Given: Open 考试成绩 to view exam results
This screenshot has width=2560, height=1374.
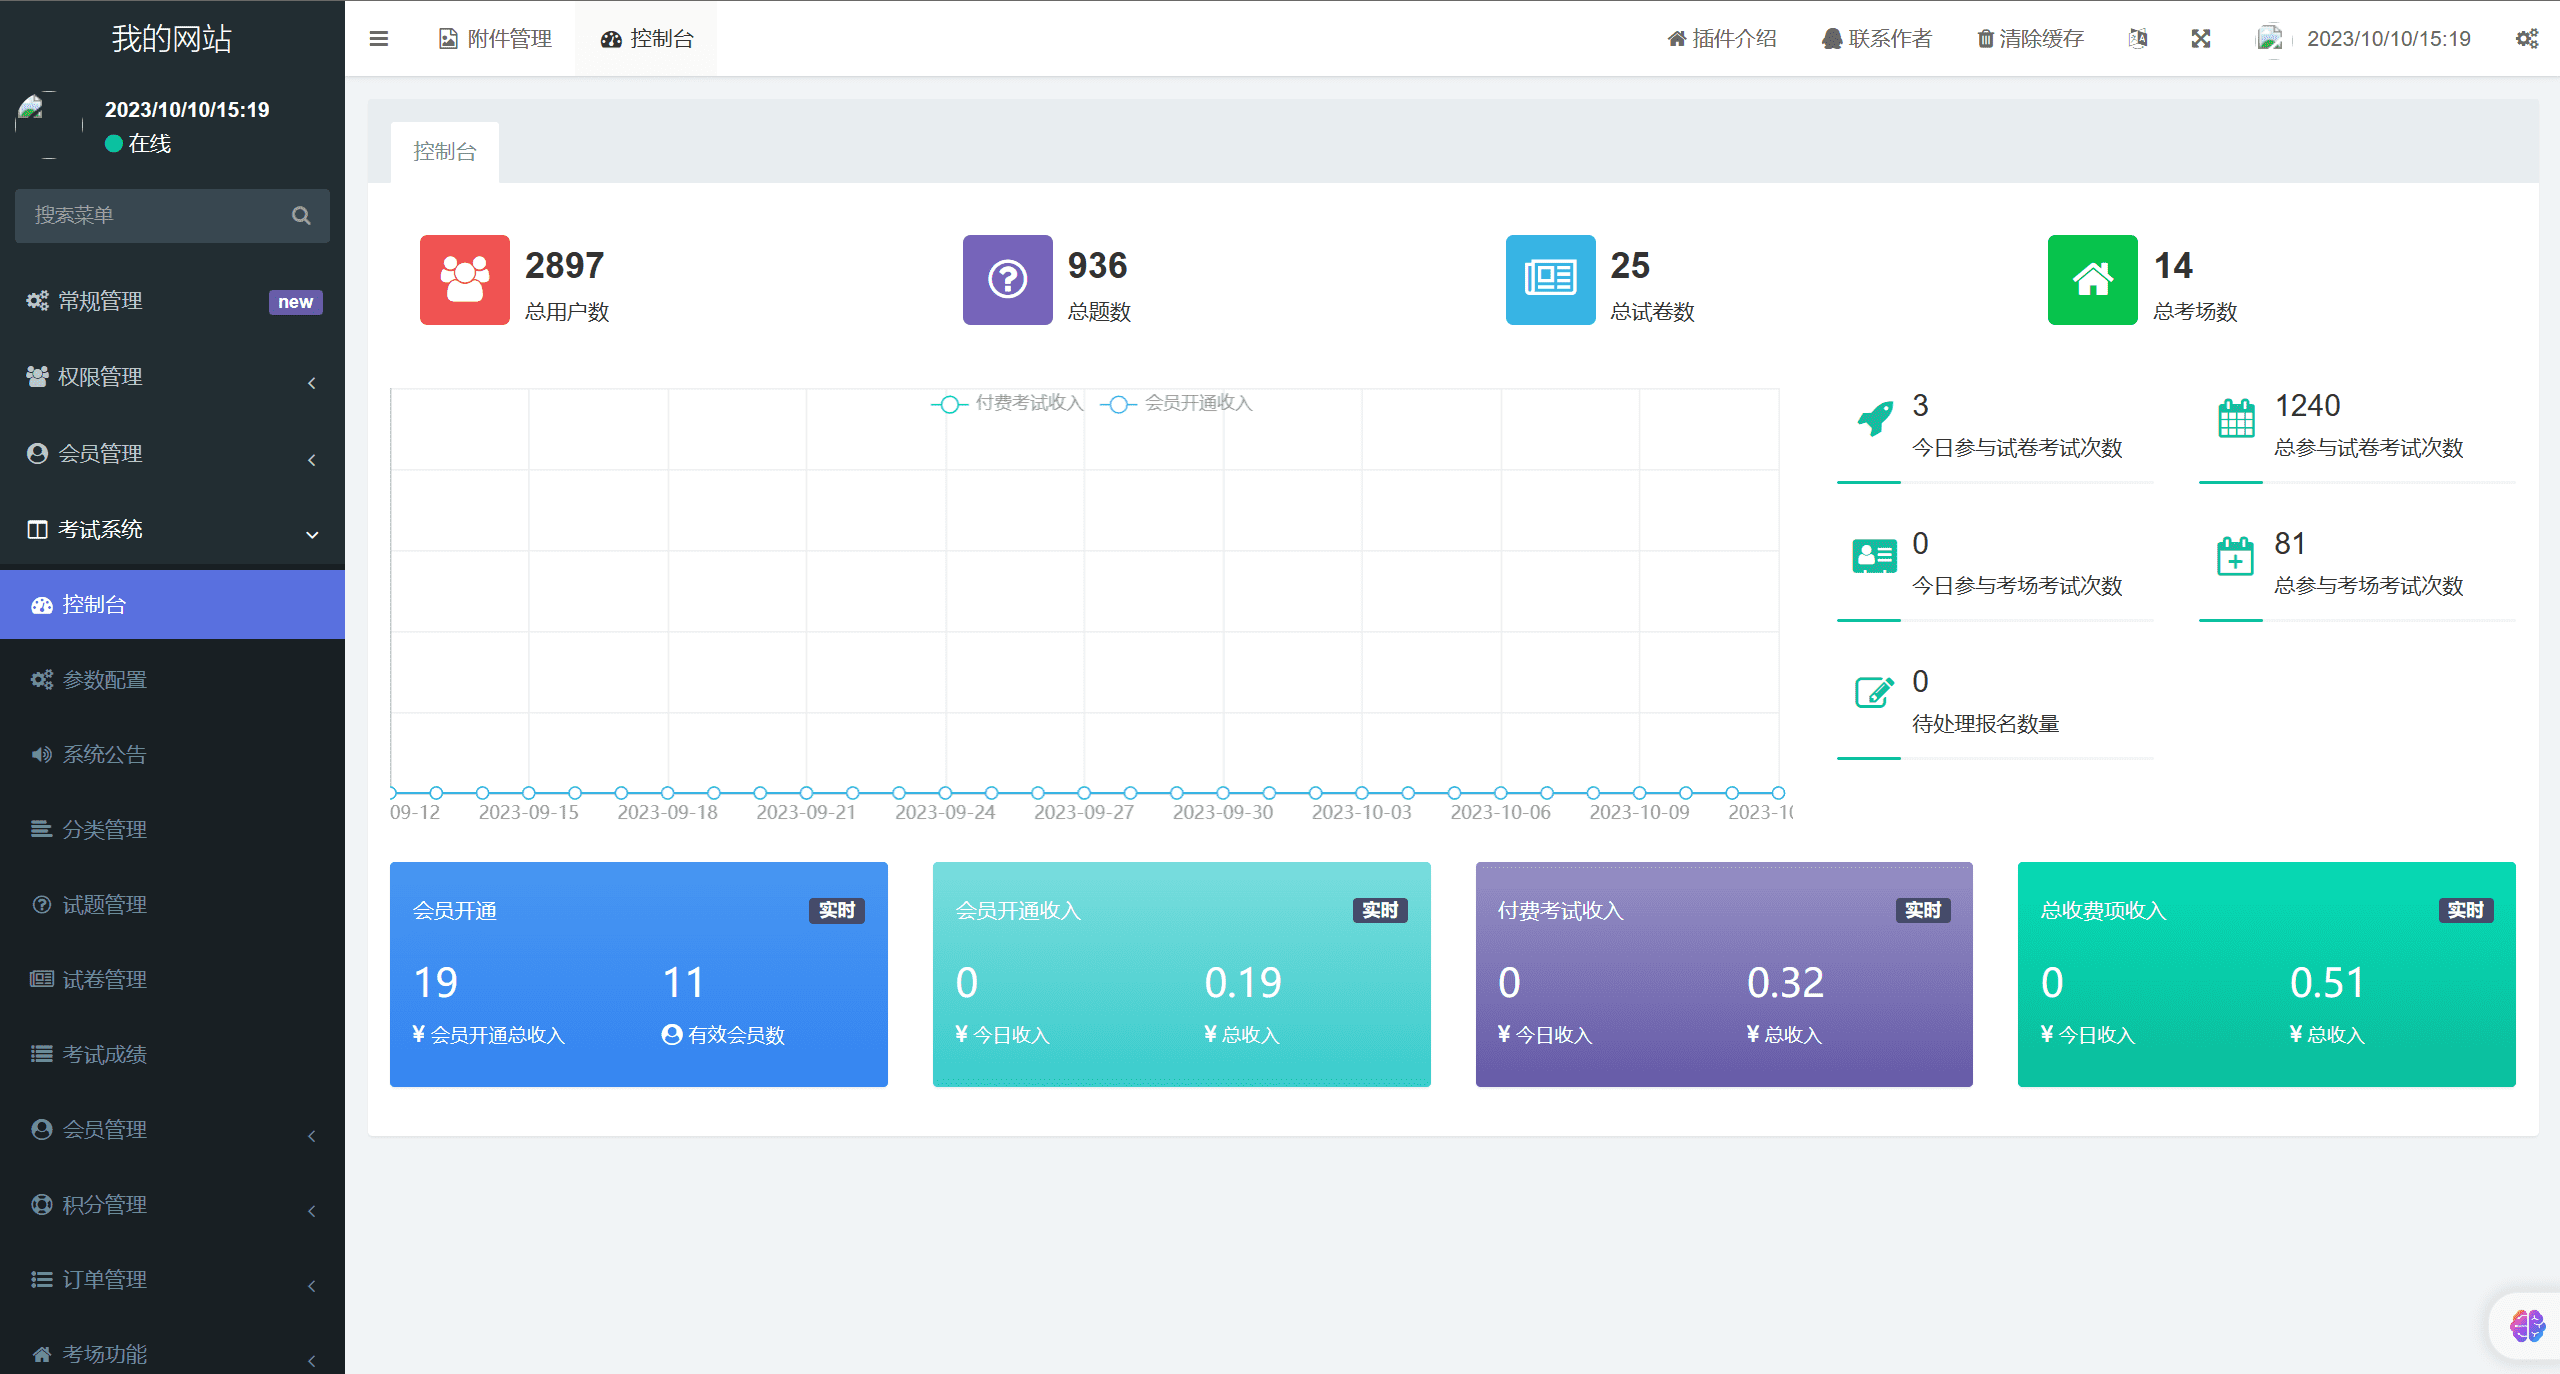Looking at the screenshot, I should [x=105, y=1054].
